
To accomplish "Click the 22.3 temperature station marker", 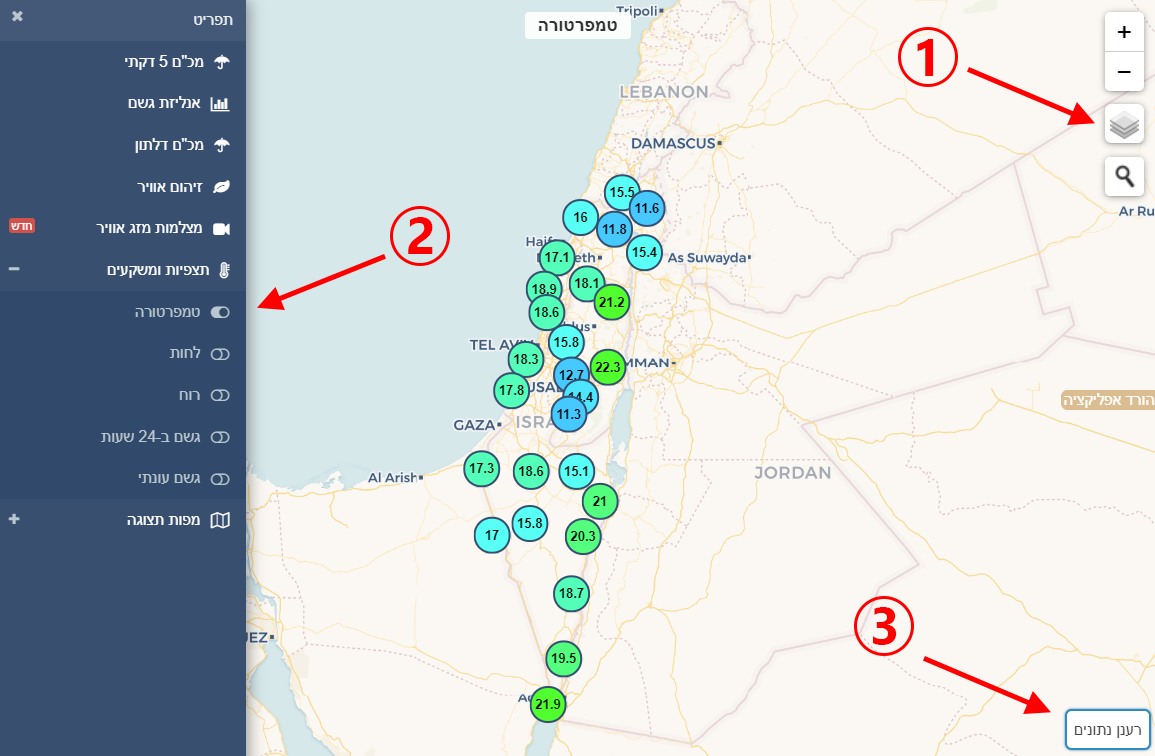I will pos(608,367).
